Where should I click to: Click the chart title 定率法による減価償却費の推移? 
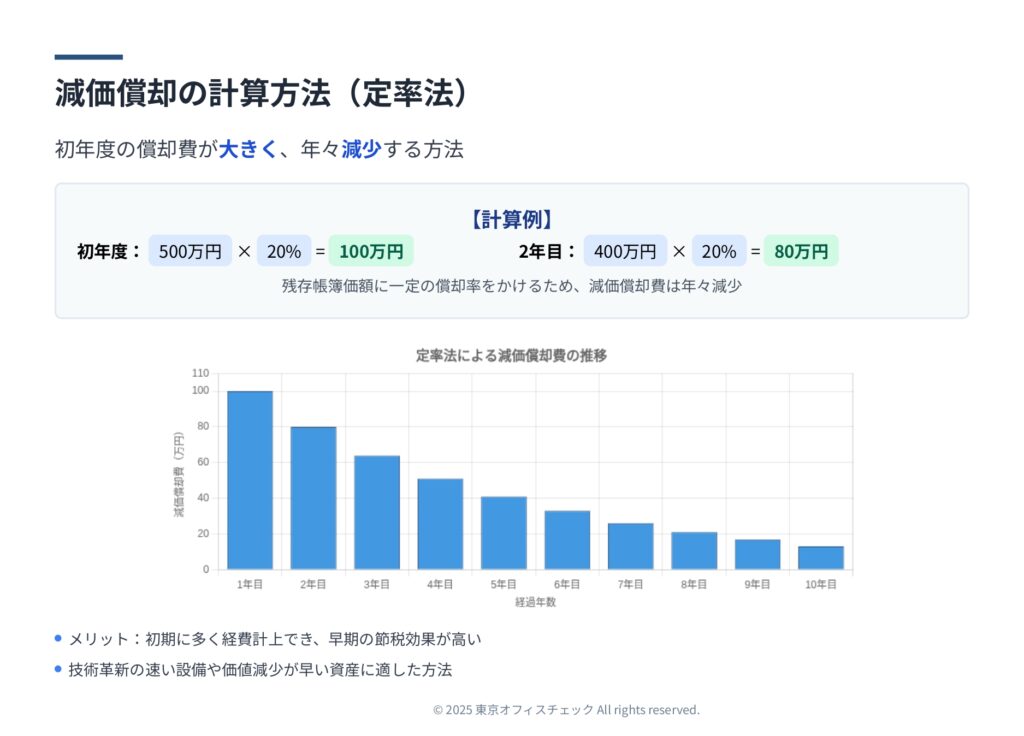(x=511, y=356)
